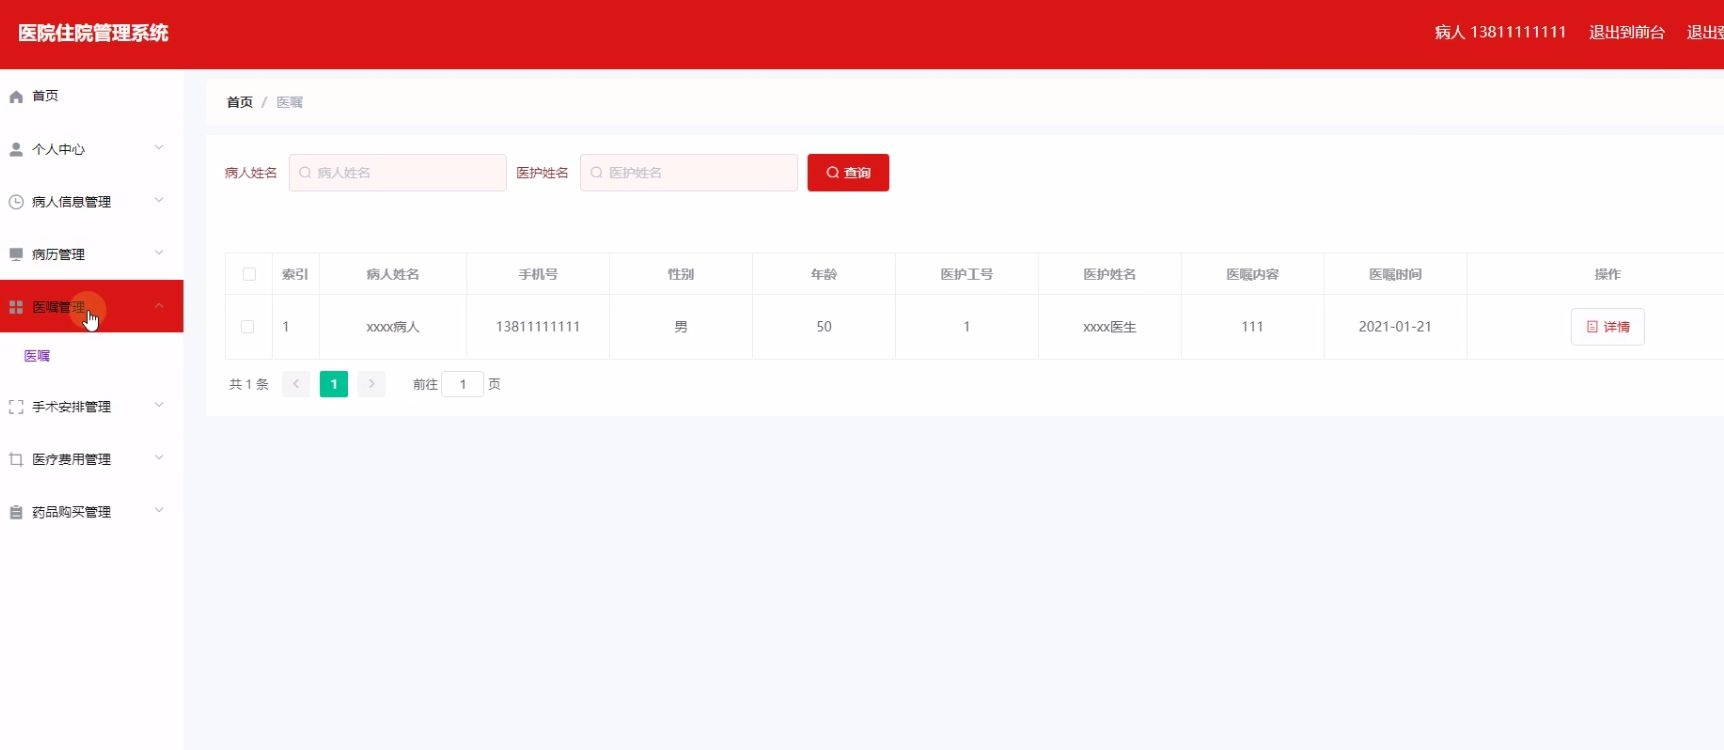The image size is (1724, 750).
Task: Click the 病人姓名 column header
Action: click(x=393, y=274)
